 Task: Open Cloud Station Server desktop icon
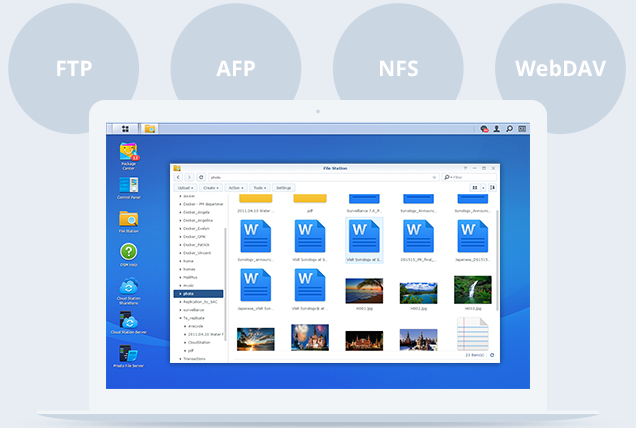click(129, 323)
